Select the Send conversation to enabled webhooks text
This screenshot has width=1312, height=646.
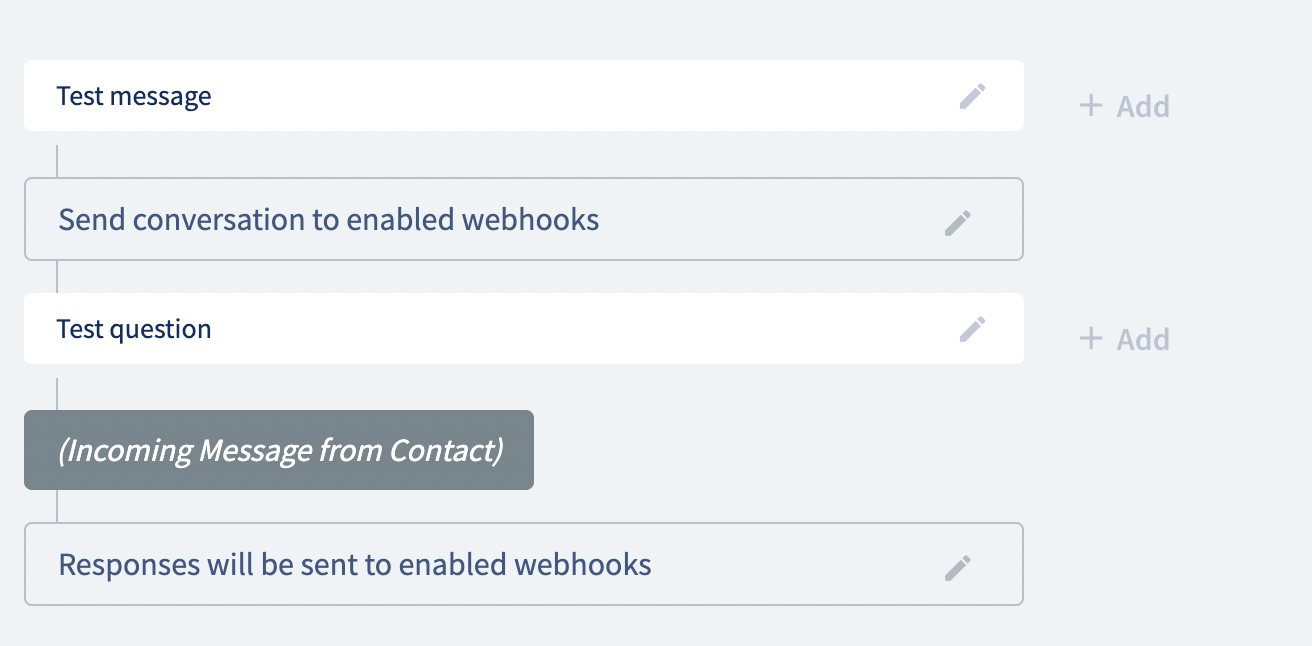coord(329,219)
